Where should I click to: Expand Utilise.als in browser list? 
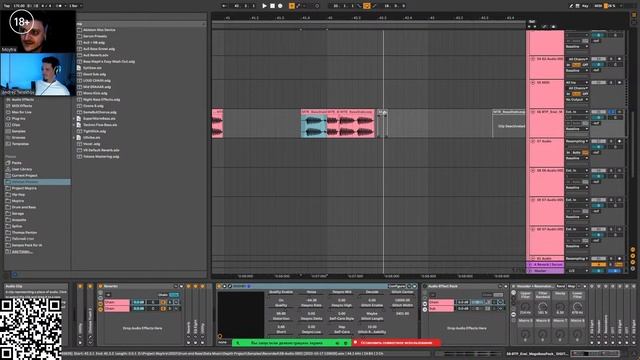pos(74,138)
